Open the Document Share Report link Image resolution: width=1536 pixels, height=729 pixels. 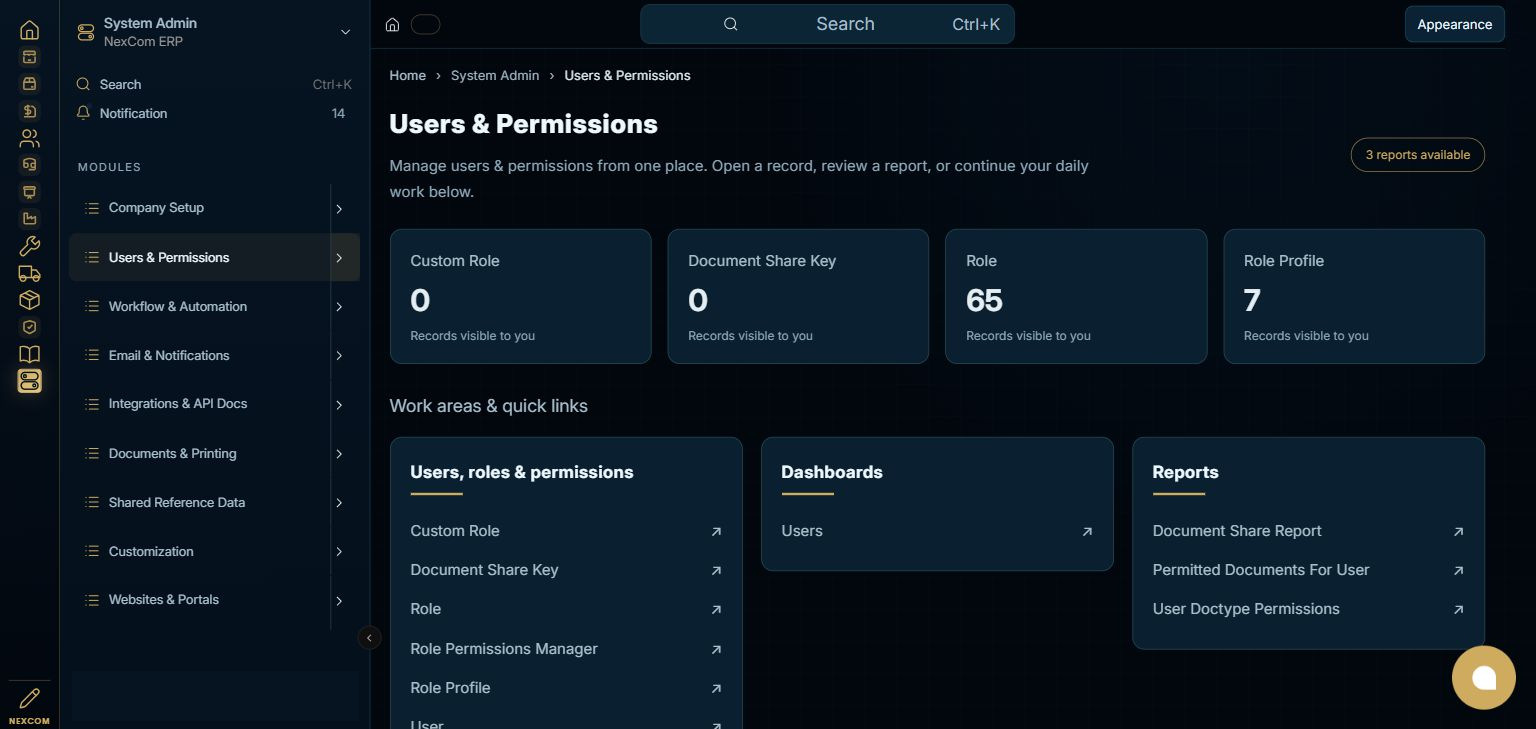(1308, 531)
